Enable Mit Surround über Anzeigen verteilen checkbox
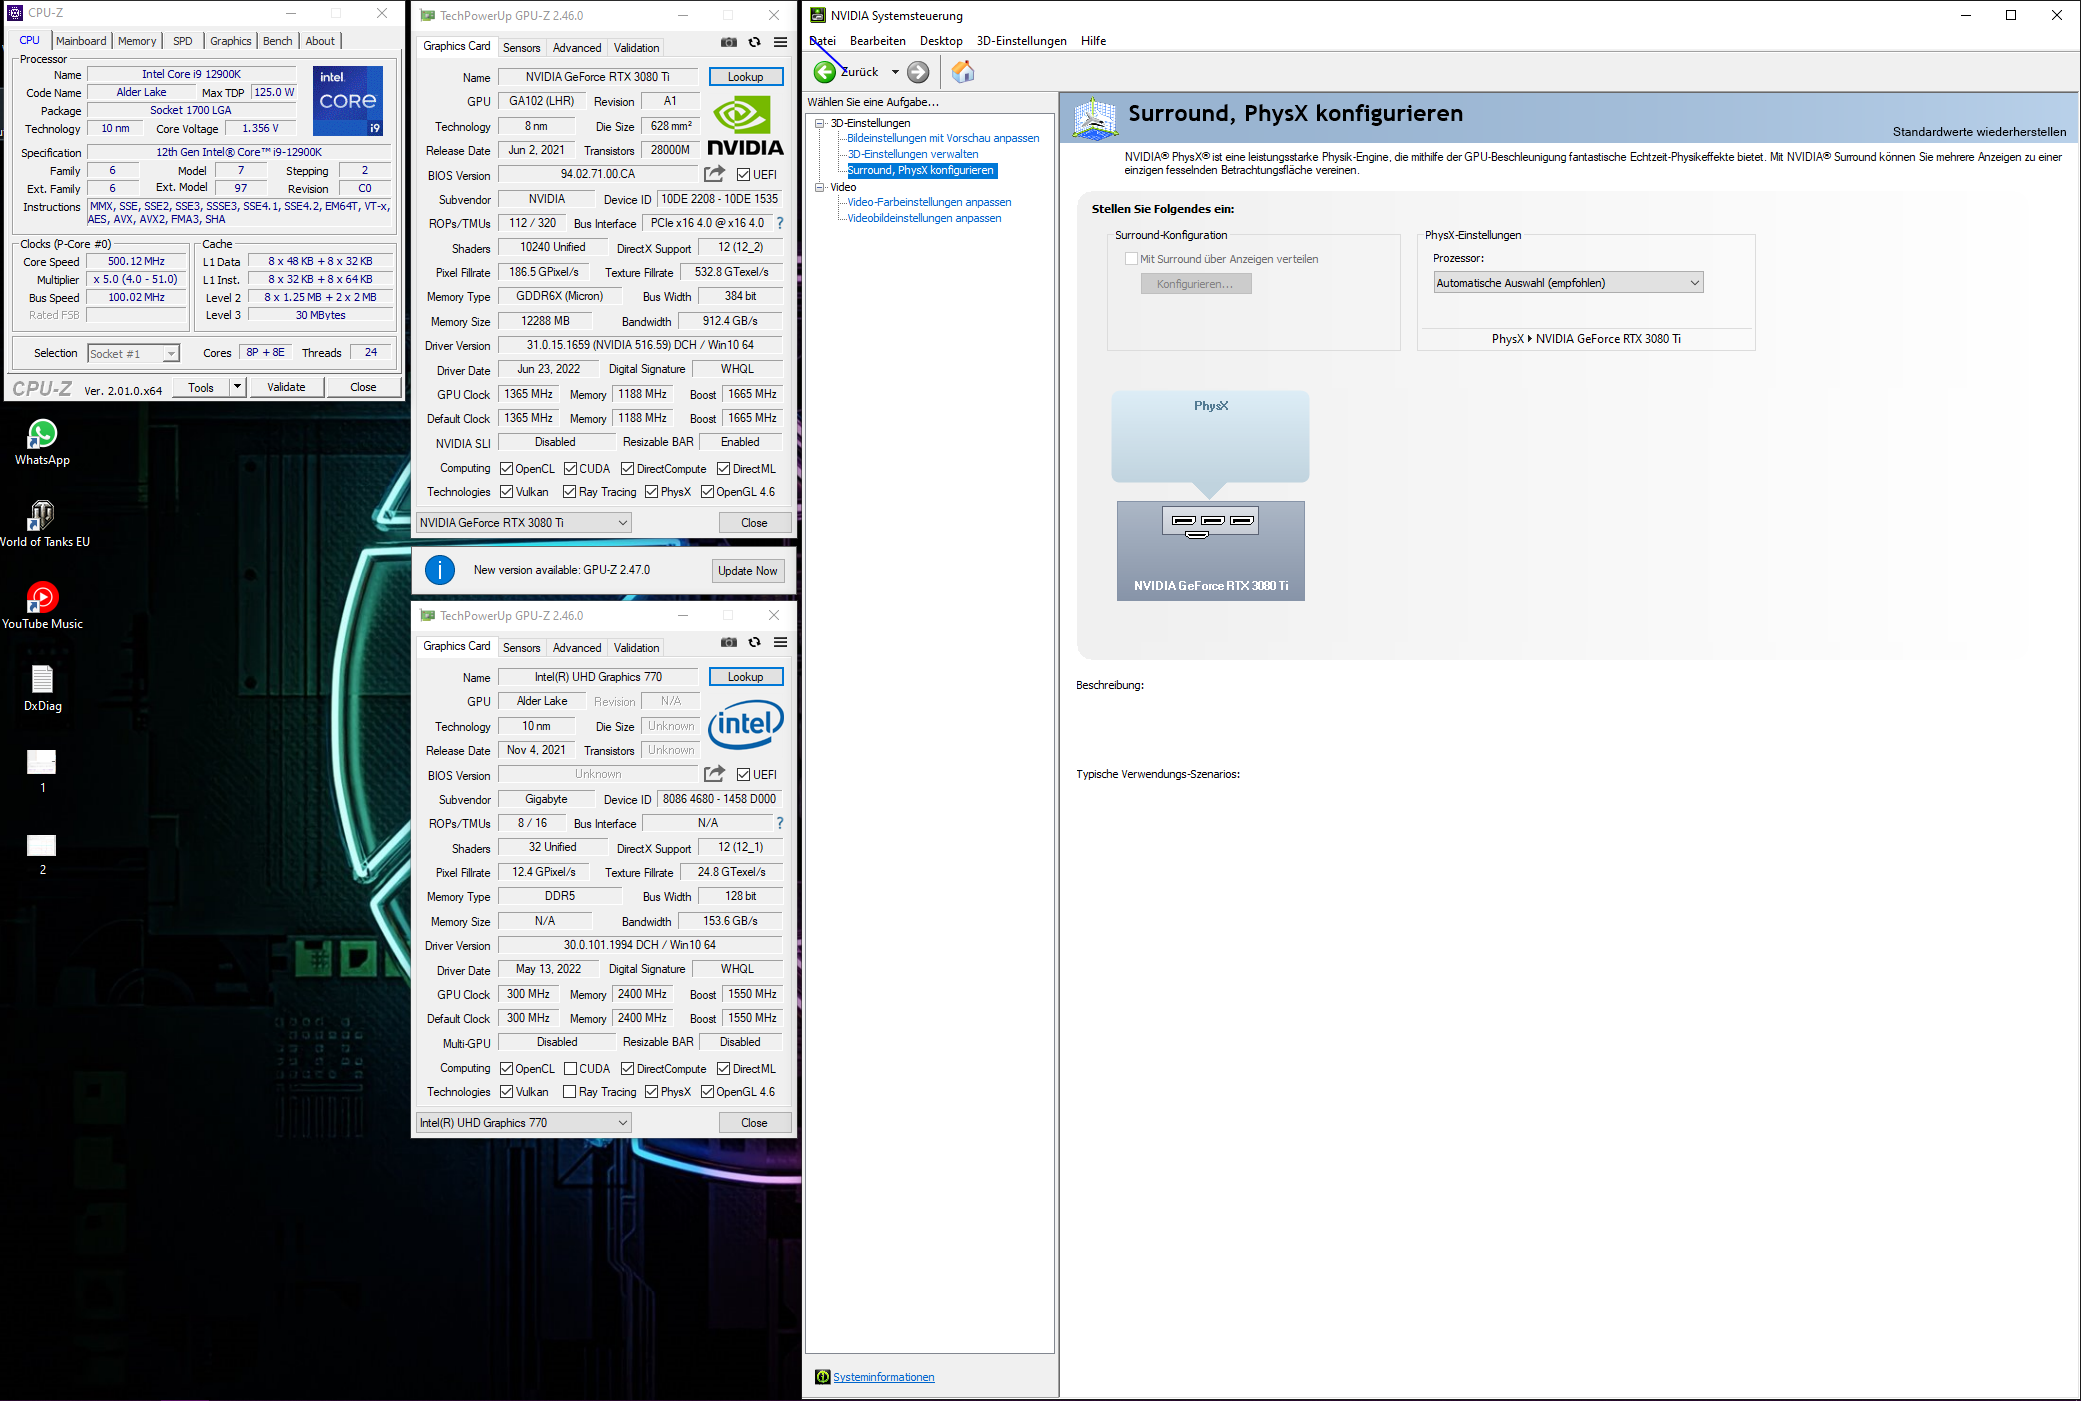This screenshot has height=1401, width=2081. coord(1131,259)
